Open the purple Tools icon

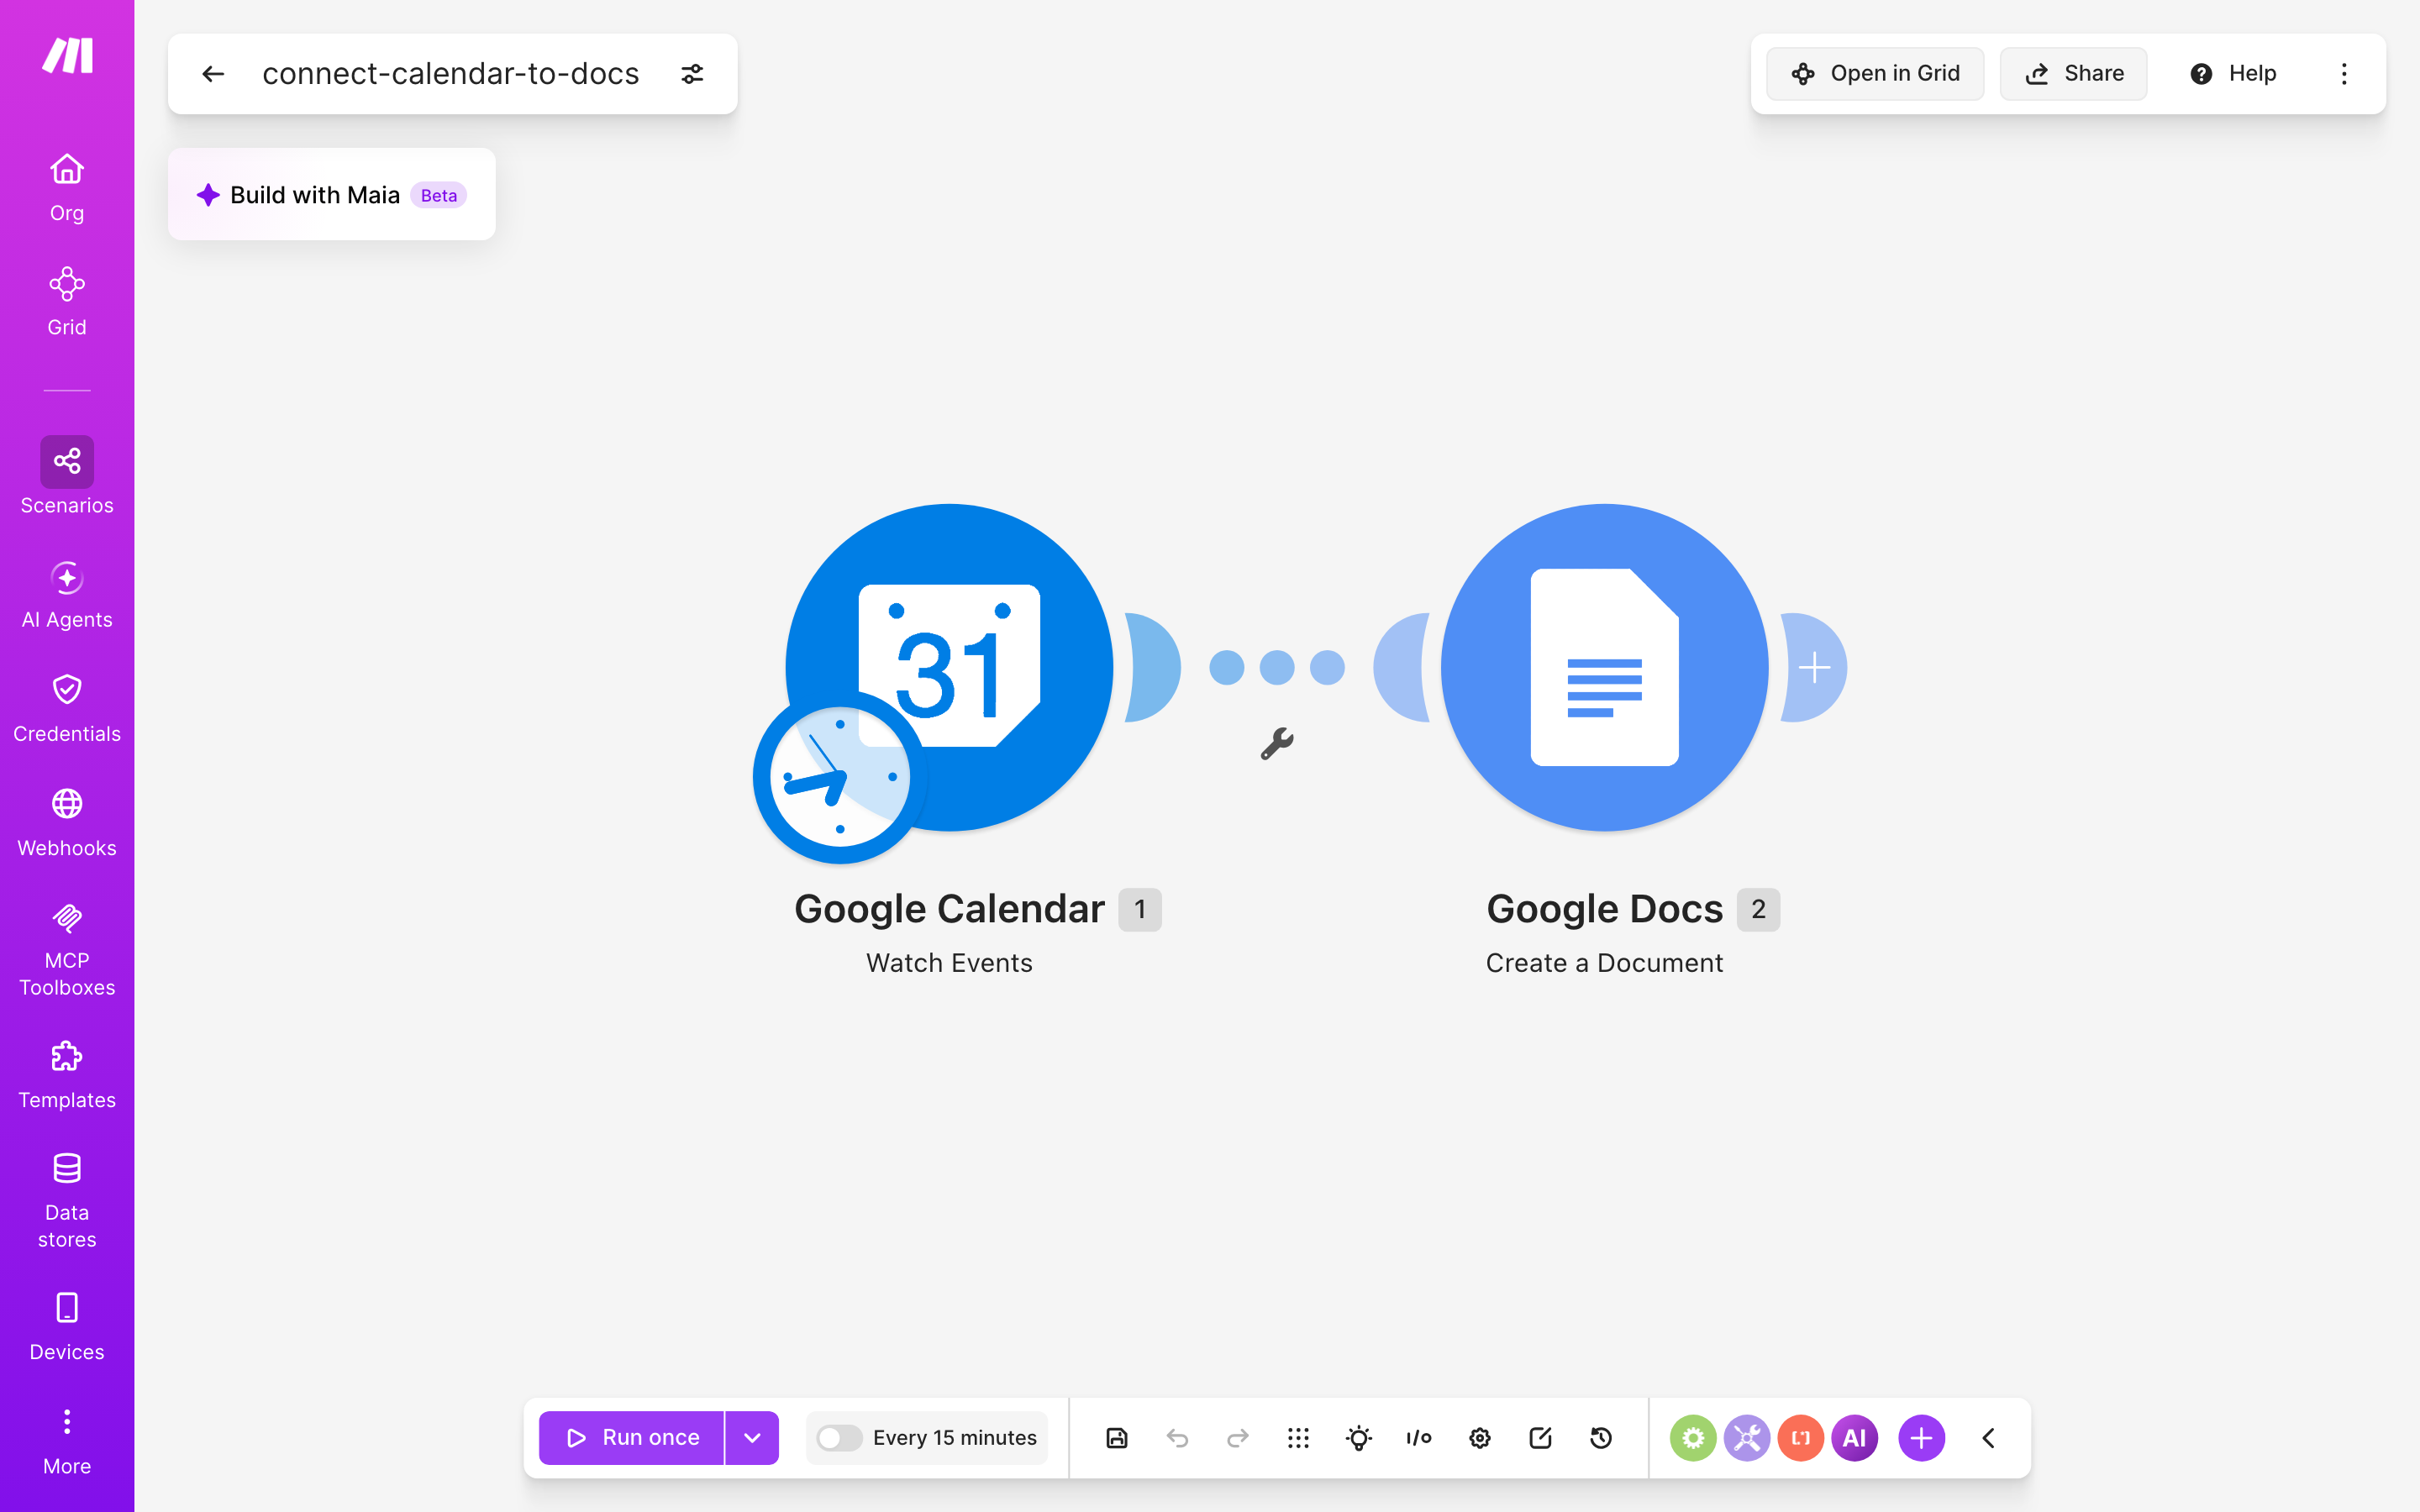(1747, 1438)
